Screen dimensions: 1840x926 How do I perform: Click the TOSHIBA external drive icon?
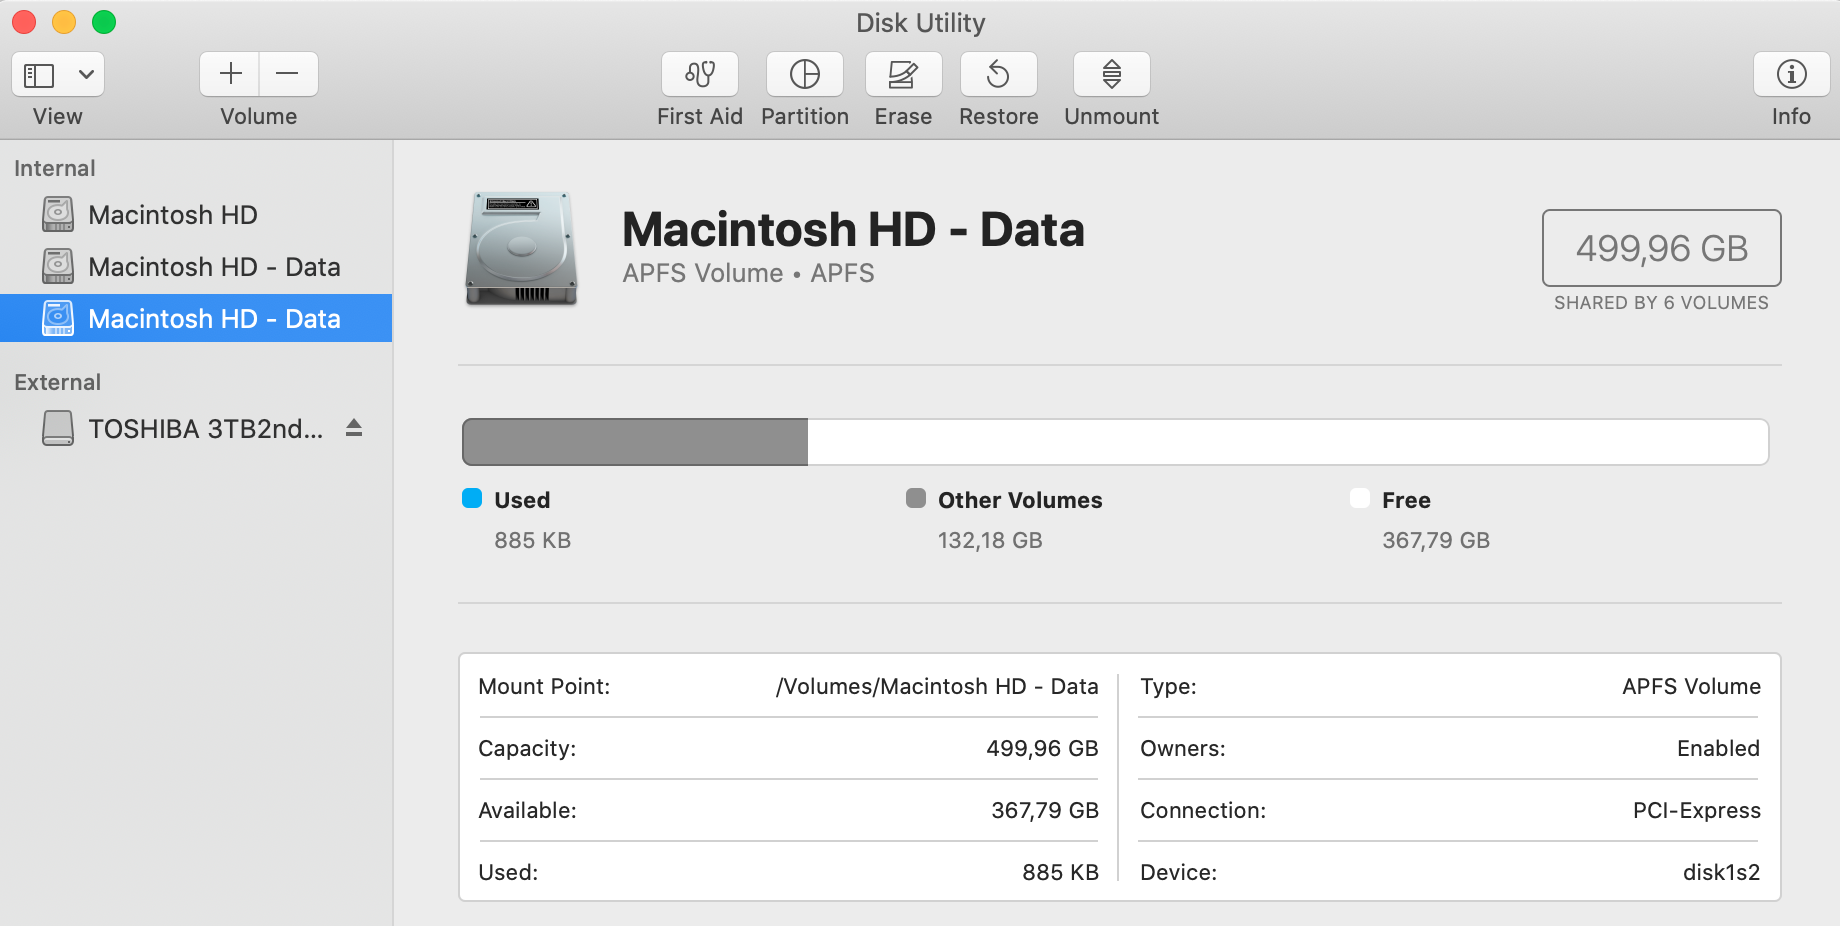coord(58,428)
